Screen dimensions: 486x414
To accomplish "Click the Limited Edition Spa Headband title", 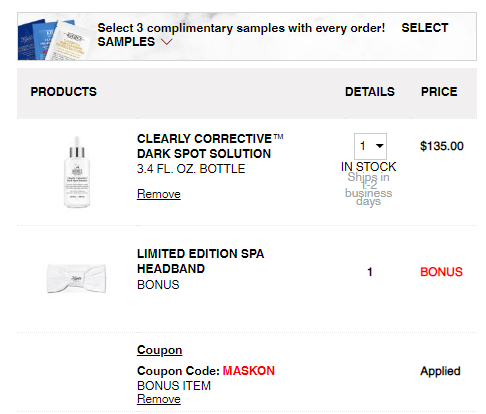I will pyautogui.click(x=200, y=261).
